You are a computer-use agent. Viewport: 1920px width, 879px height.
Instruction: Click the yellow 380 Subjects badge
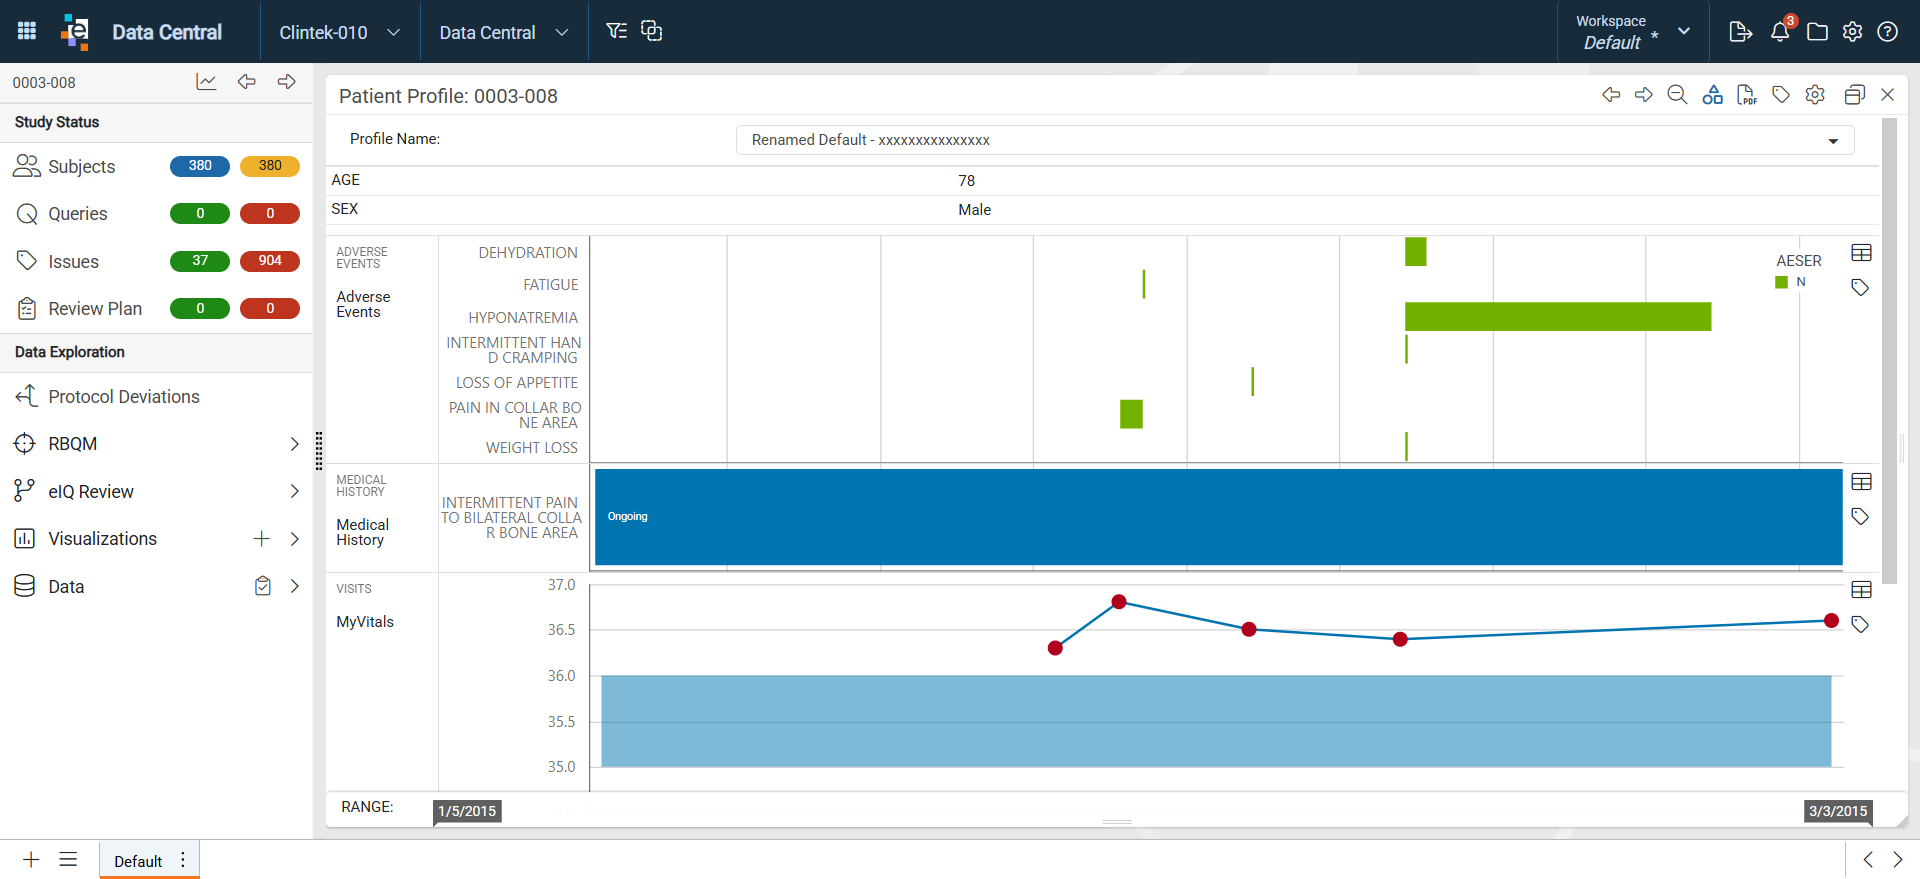270,166
